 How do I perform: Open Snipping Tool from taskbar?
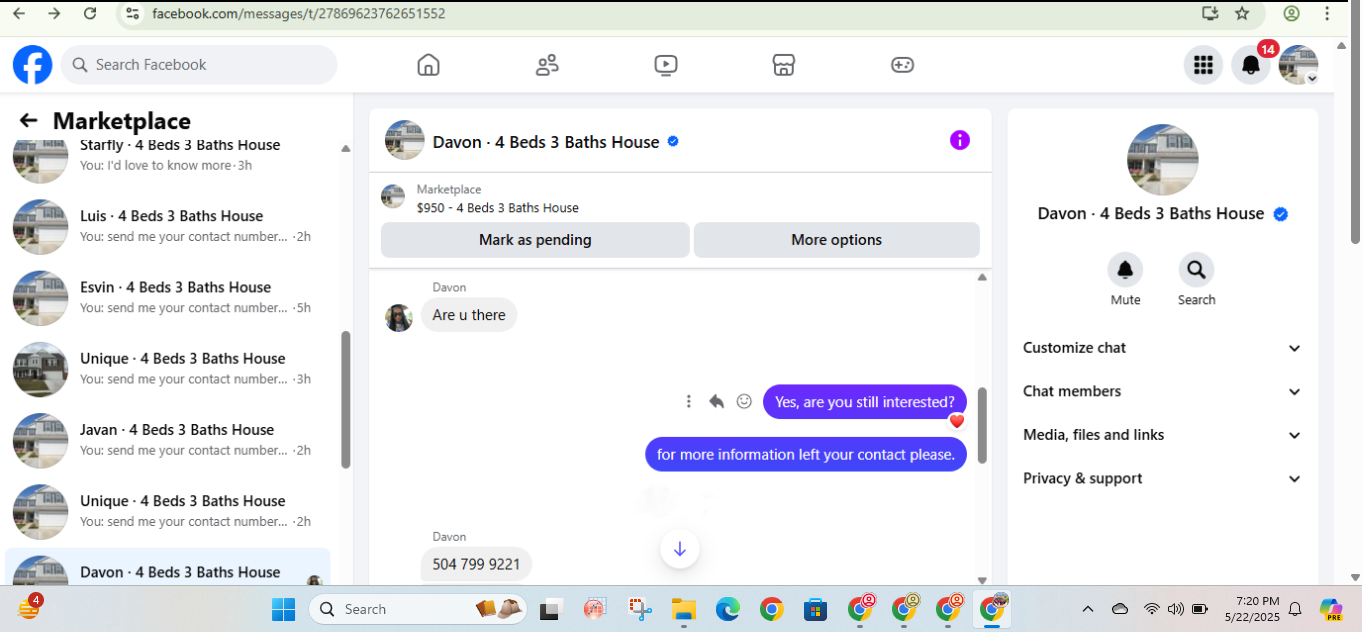point(639,609)
